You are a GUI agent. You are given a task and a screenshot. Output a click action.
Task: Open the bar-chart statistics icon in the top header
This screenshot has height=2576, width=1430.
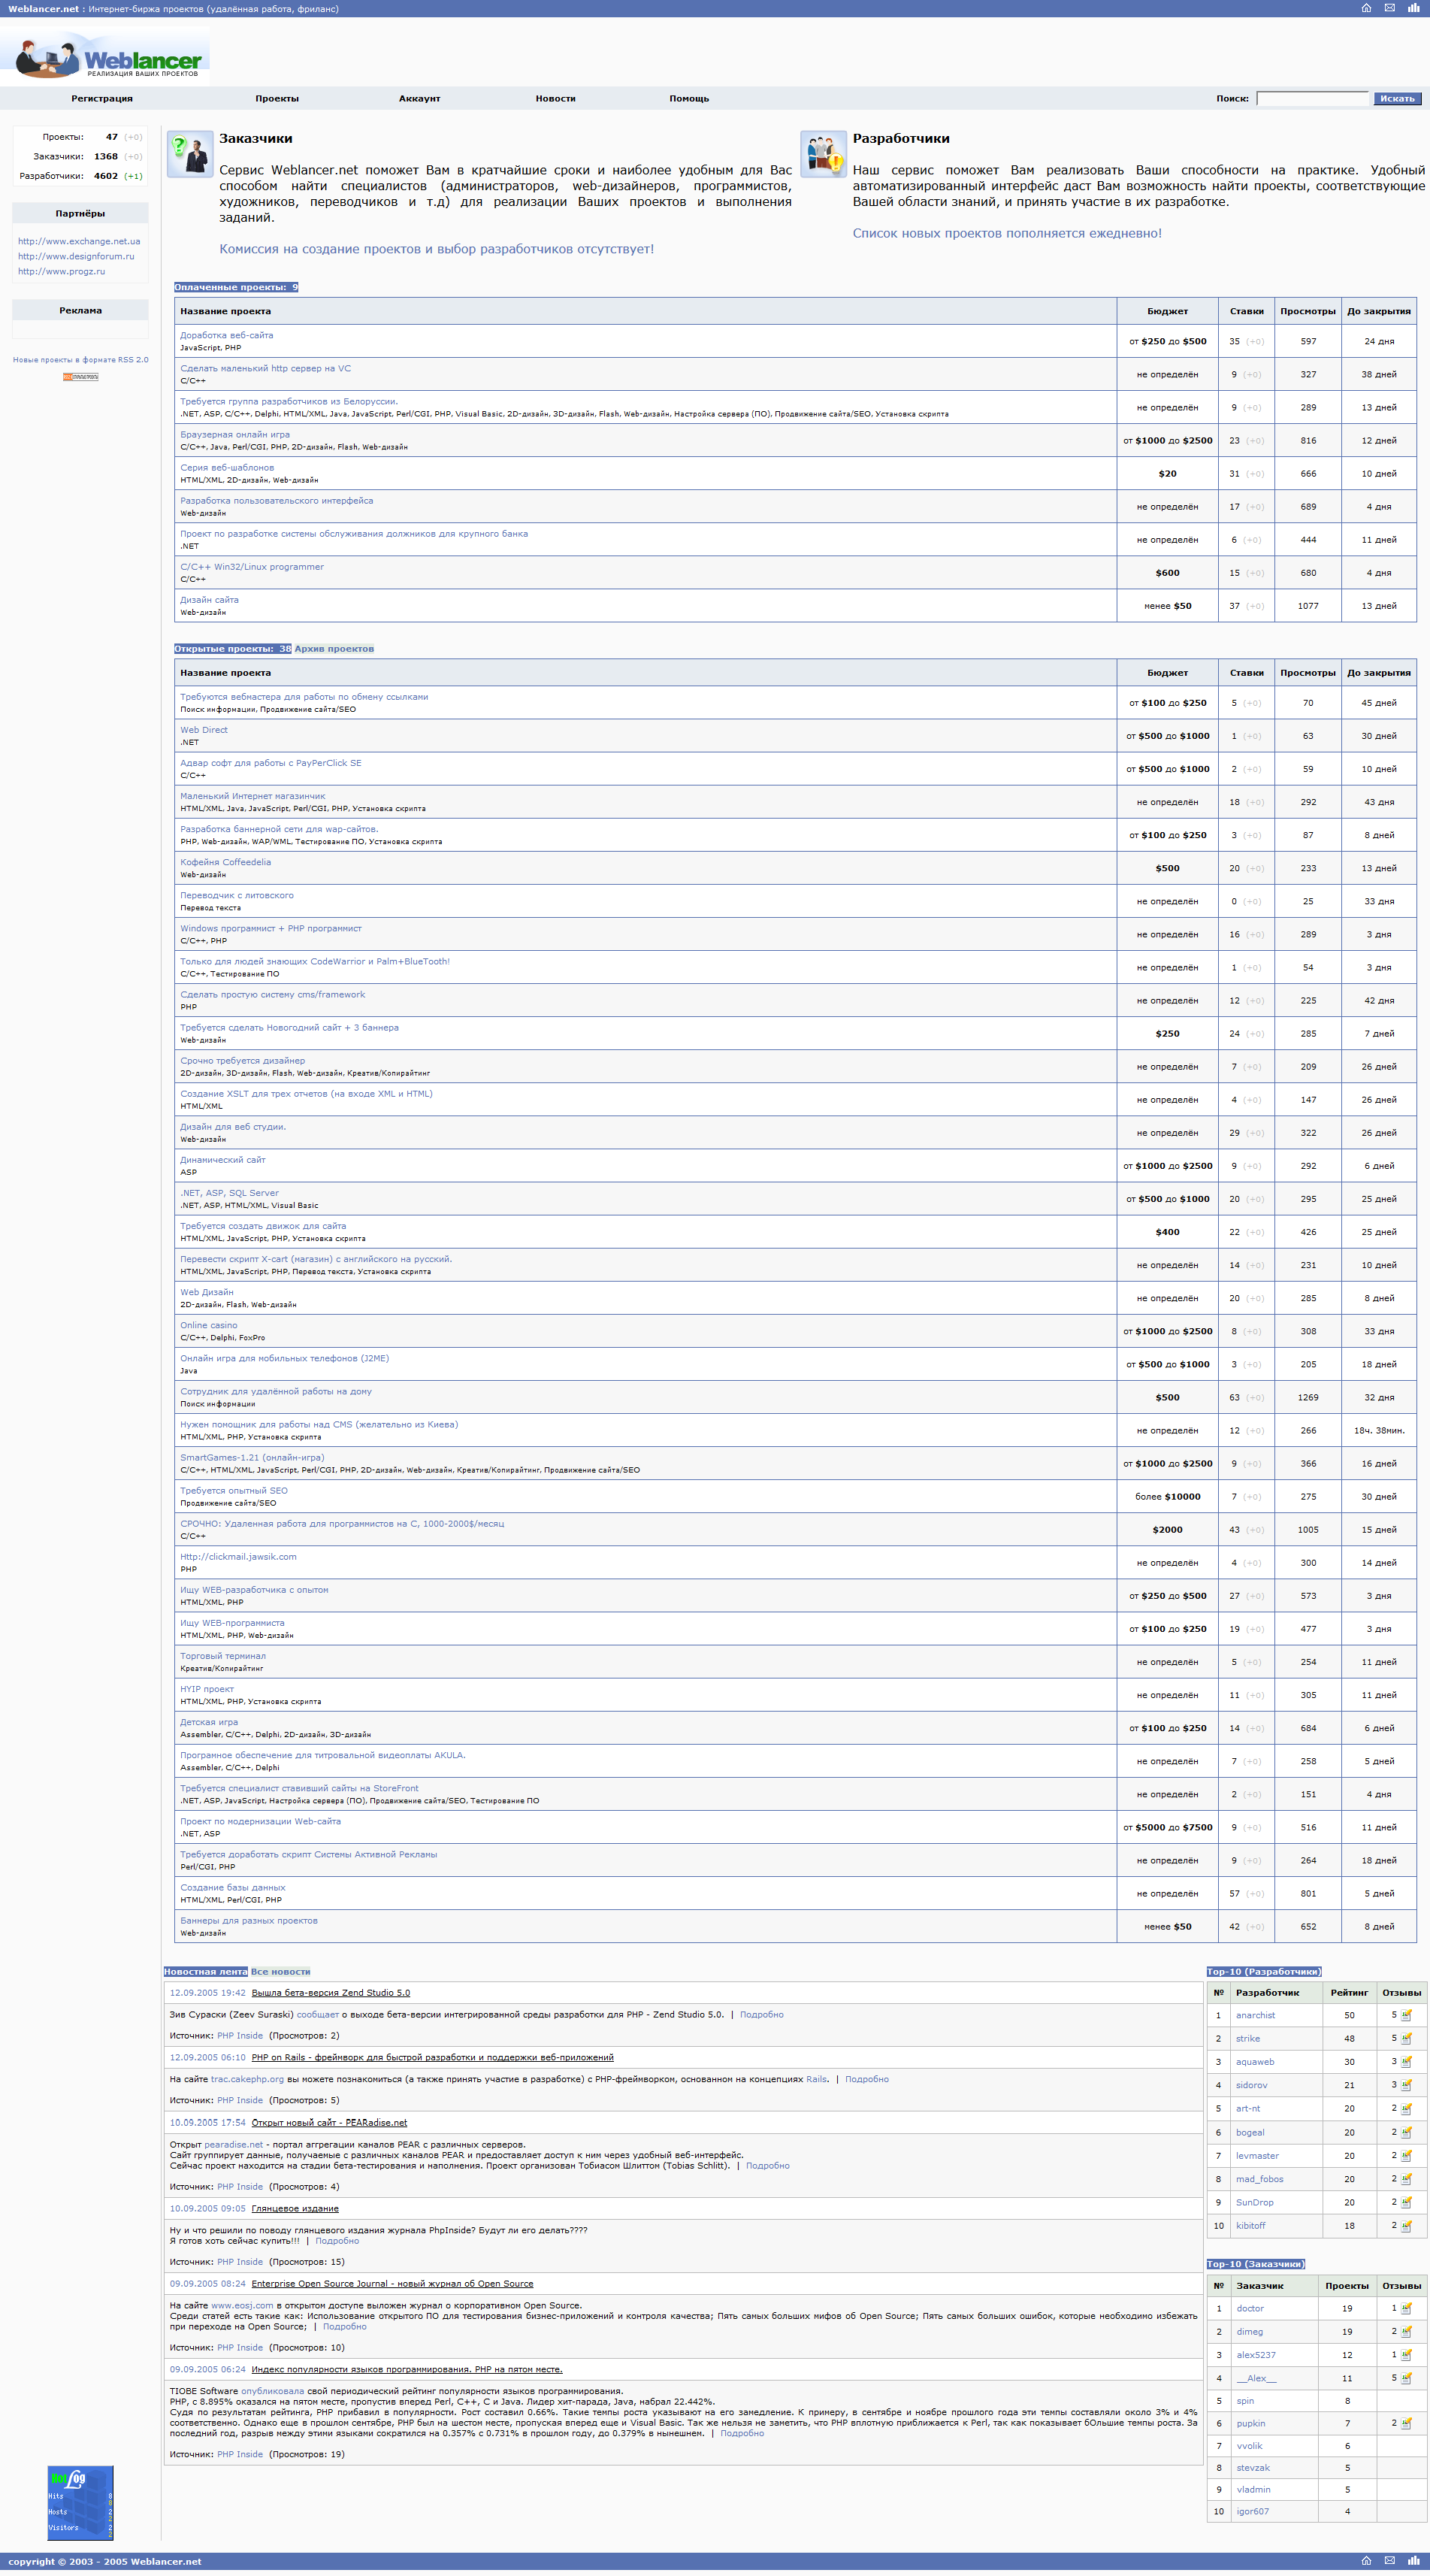coord(1413,8)
